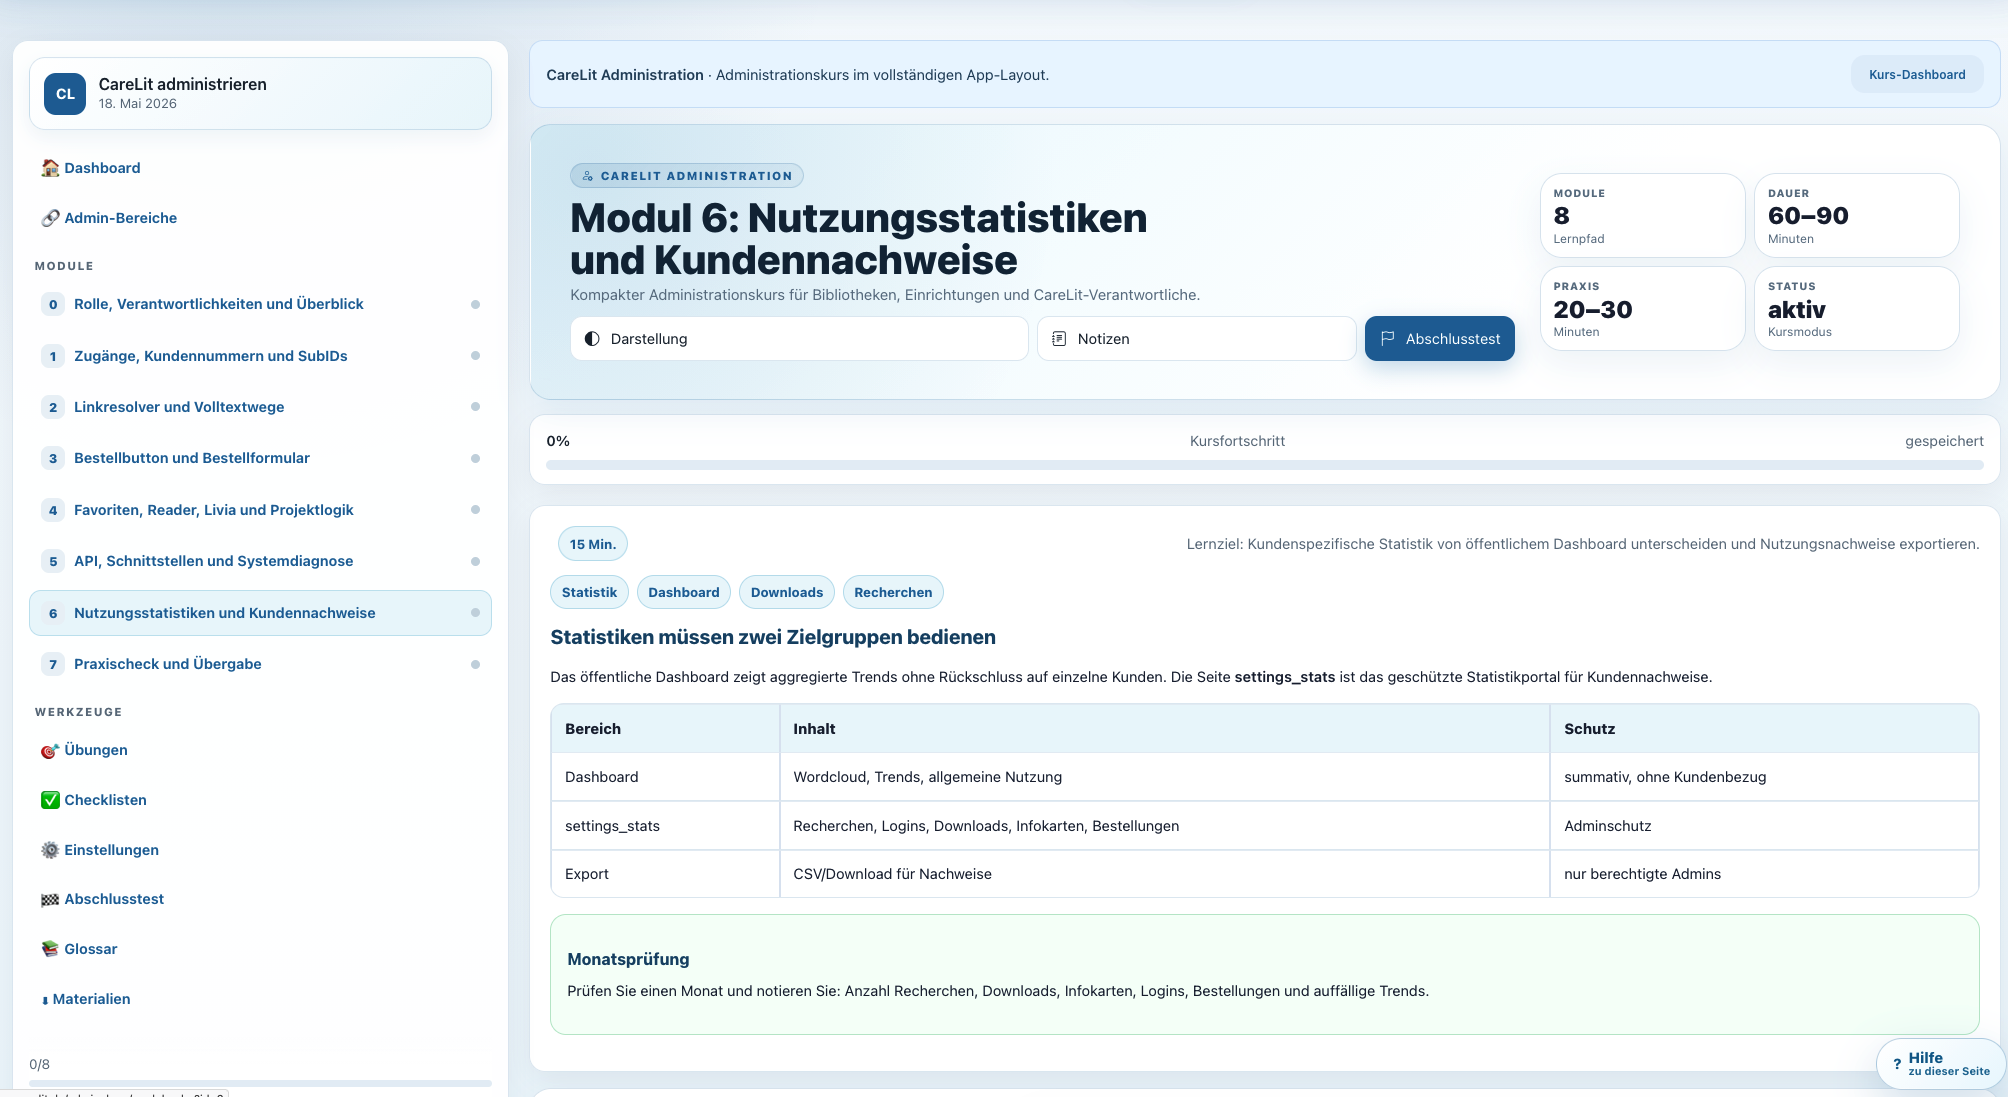Open Hilfe zu dieser Seite
The height and width of the screenshot is (1097, 2008).
[x=1940, y=1064]
